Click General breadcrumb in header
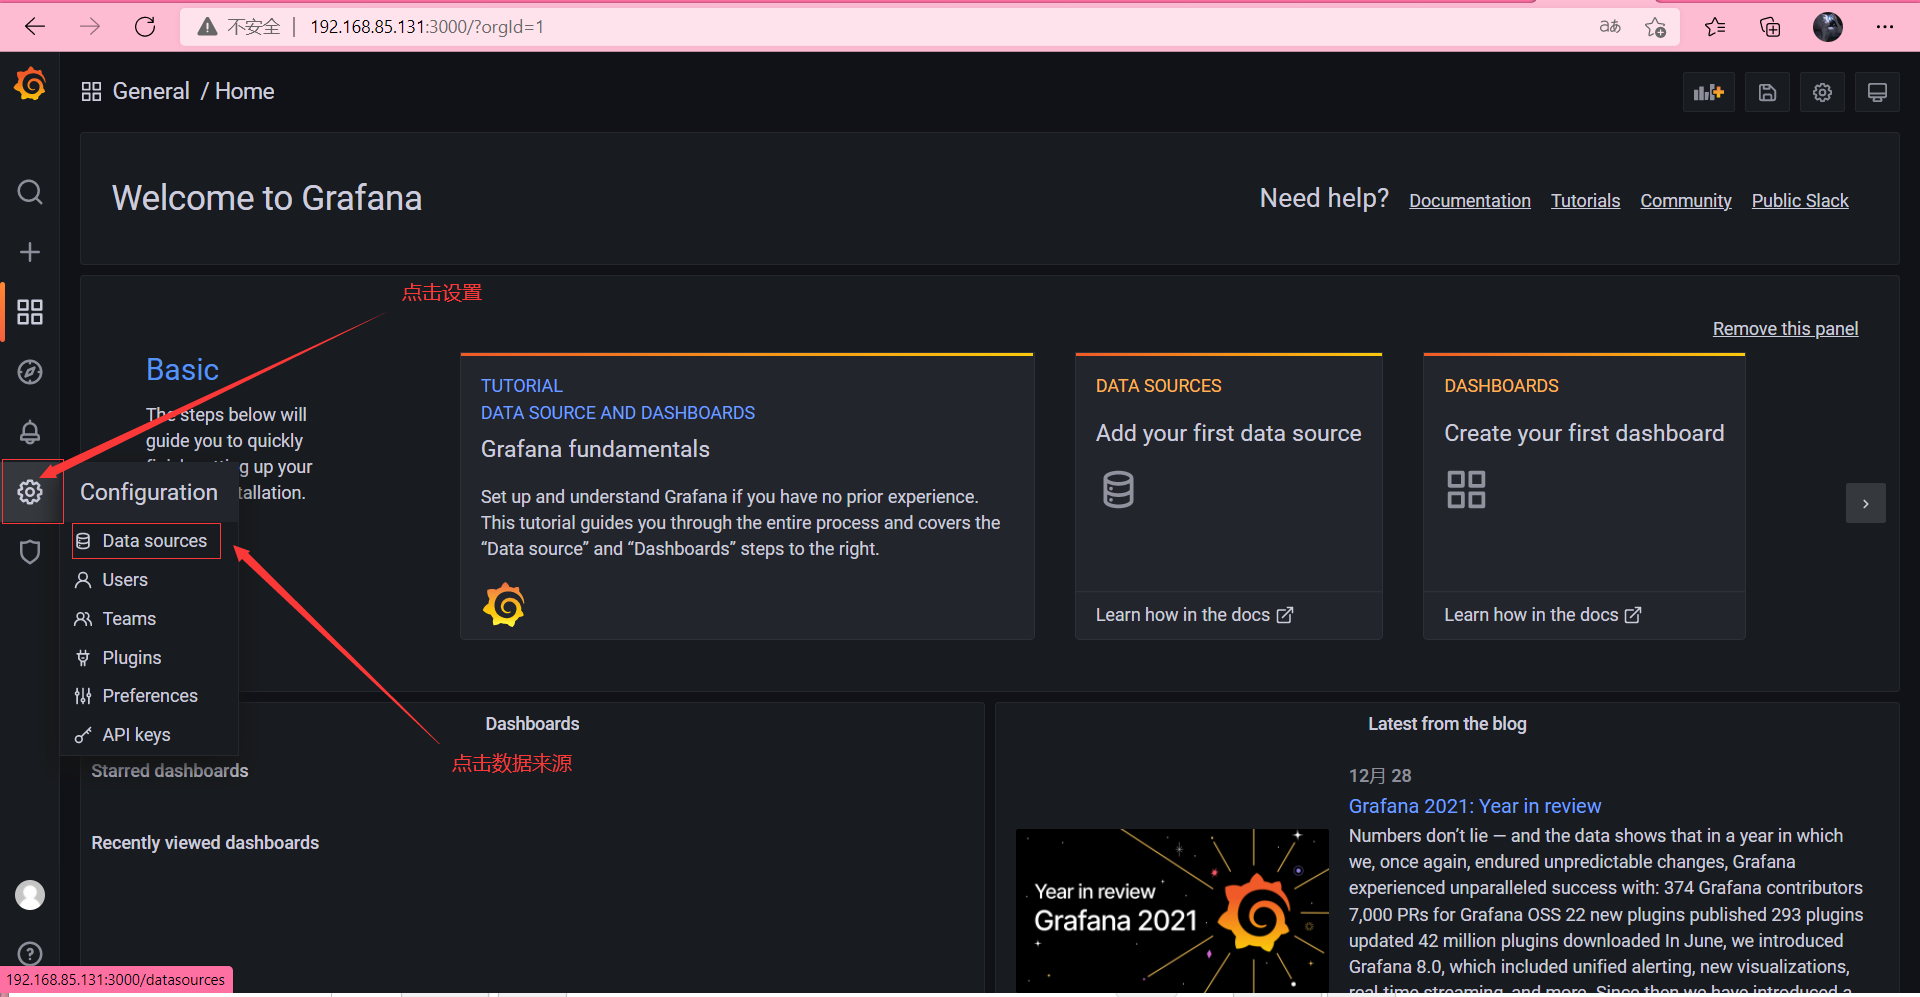Screen dimensions: 1920x997 coord(151,91)
